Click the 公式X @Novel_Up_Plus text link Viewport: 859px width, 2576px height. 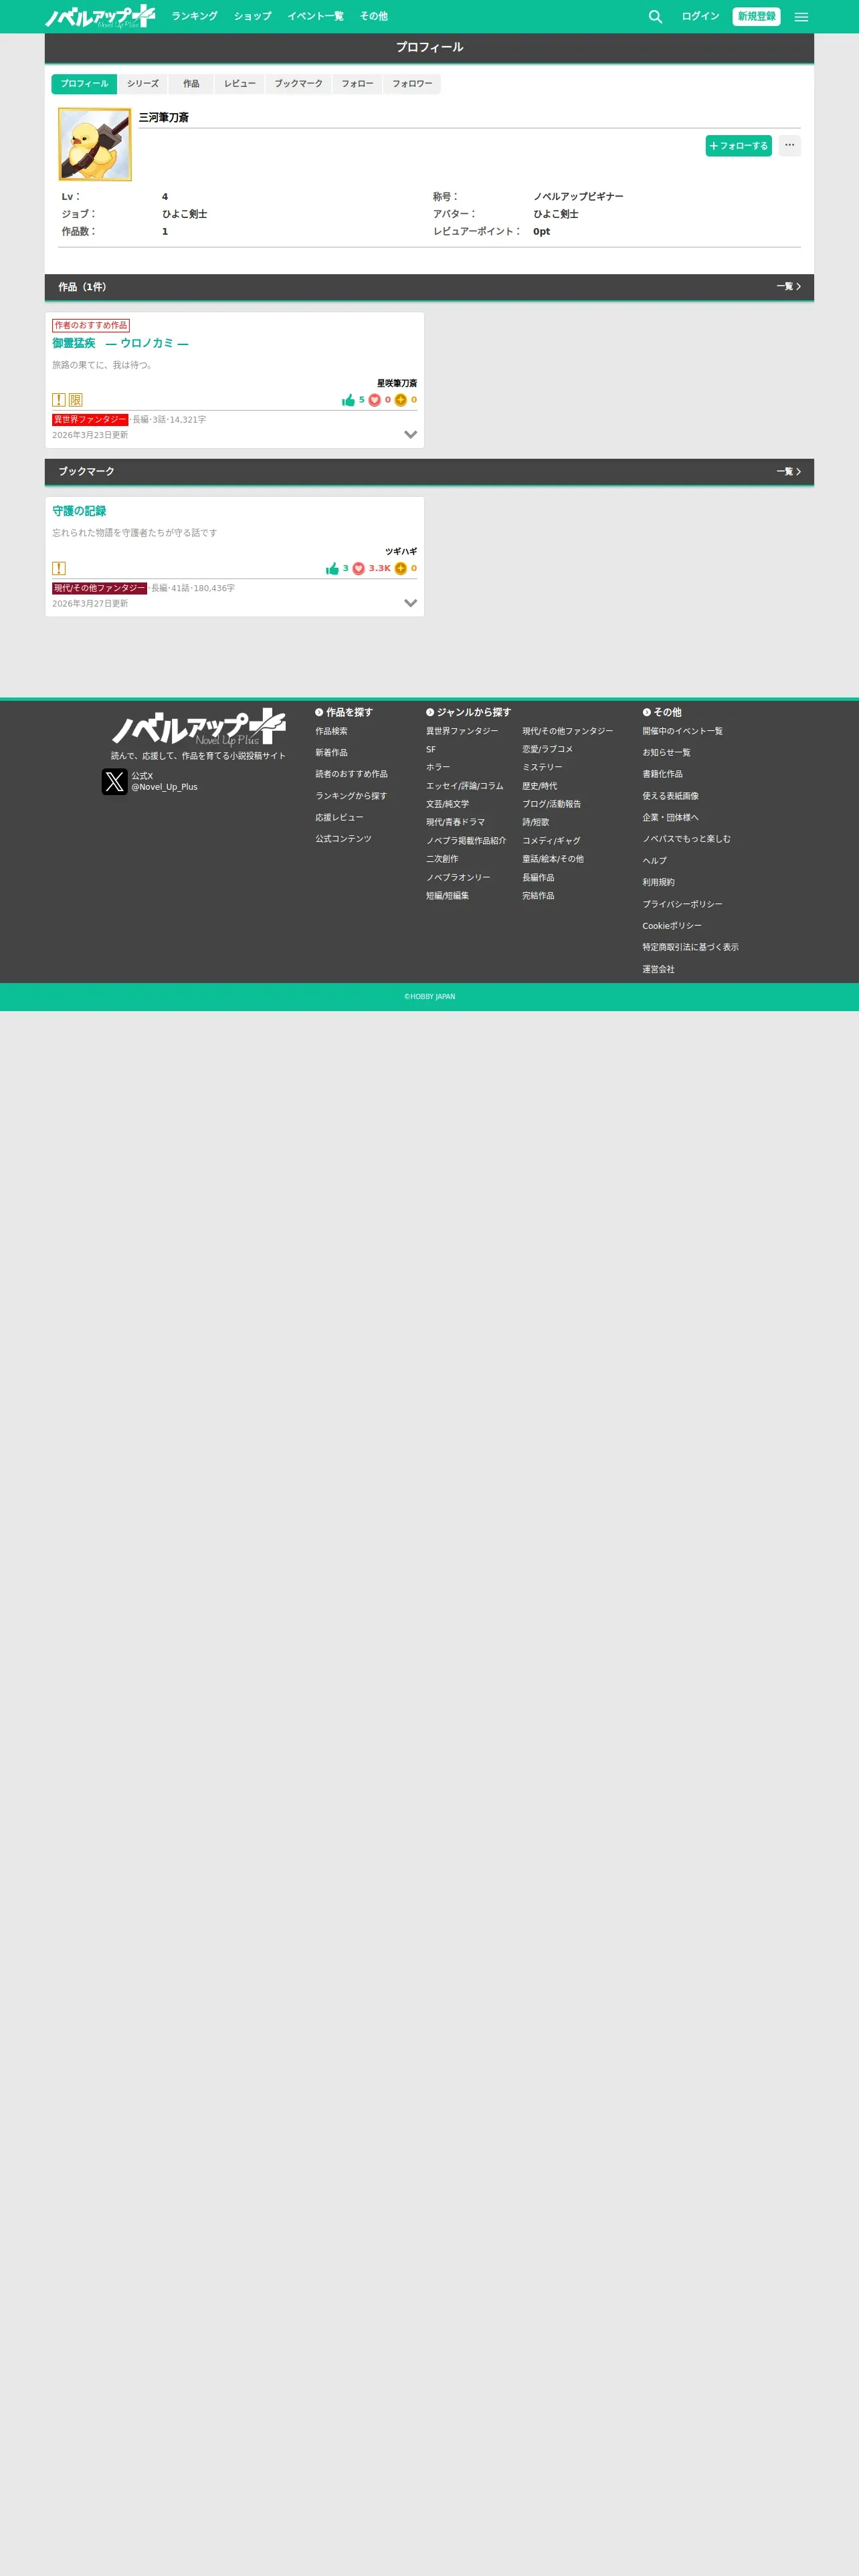165,781
